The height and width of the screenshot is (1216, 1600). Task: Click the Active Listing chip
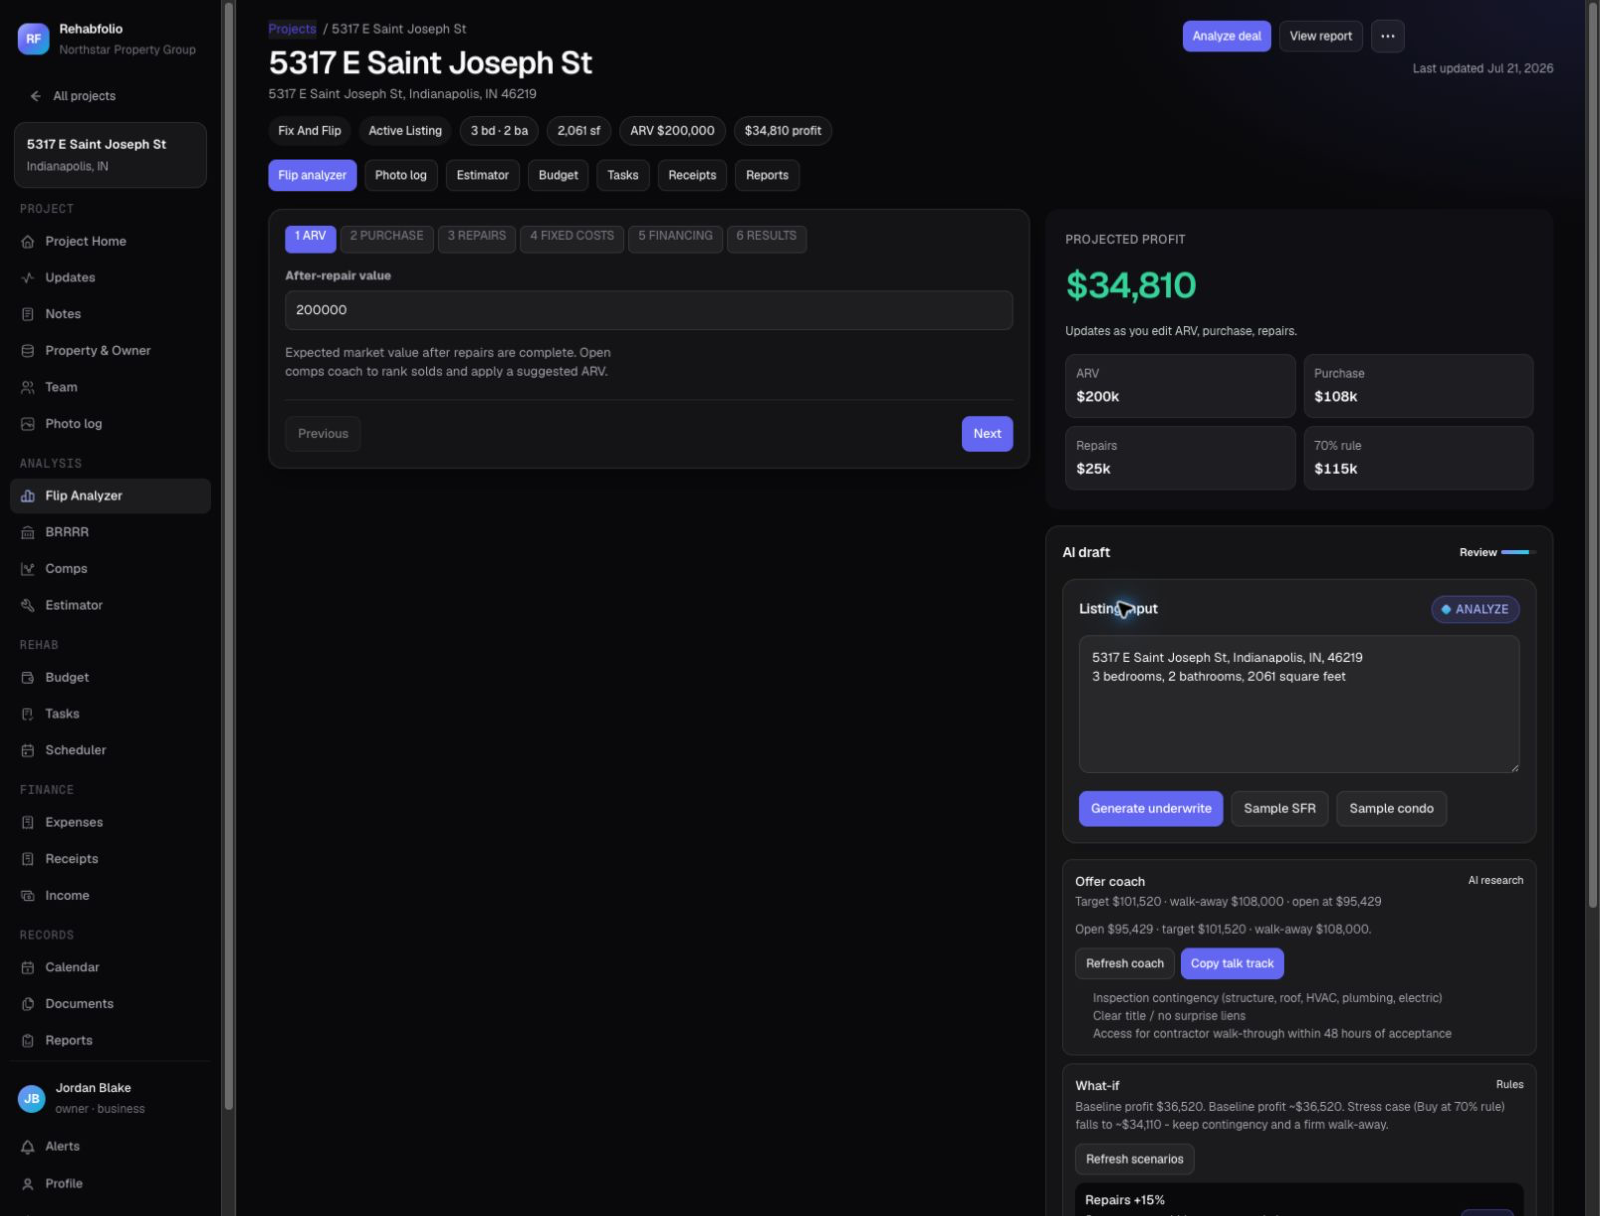[405, 131]
